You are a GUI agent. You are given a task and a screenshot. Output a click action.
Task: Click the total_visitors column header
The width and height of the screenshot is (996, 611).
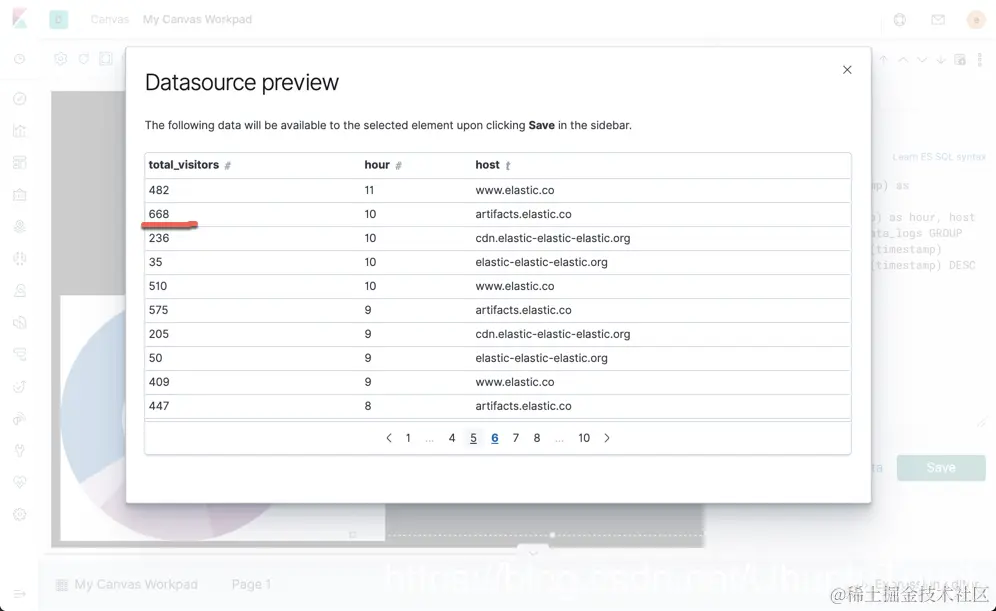coord(184,164)
